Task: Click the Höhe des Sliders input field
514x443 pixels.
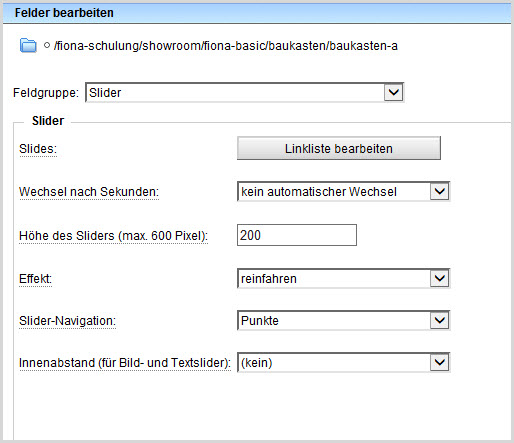Action: click(297, 235)
